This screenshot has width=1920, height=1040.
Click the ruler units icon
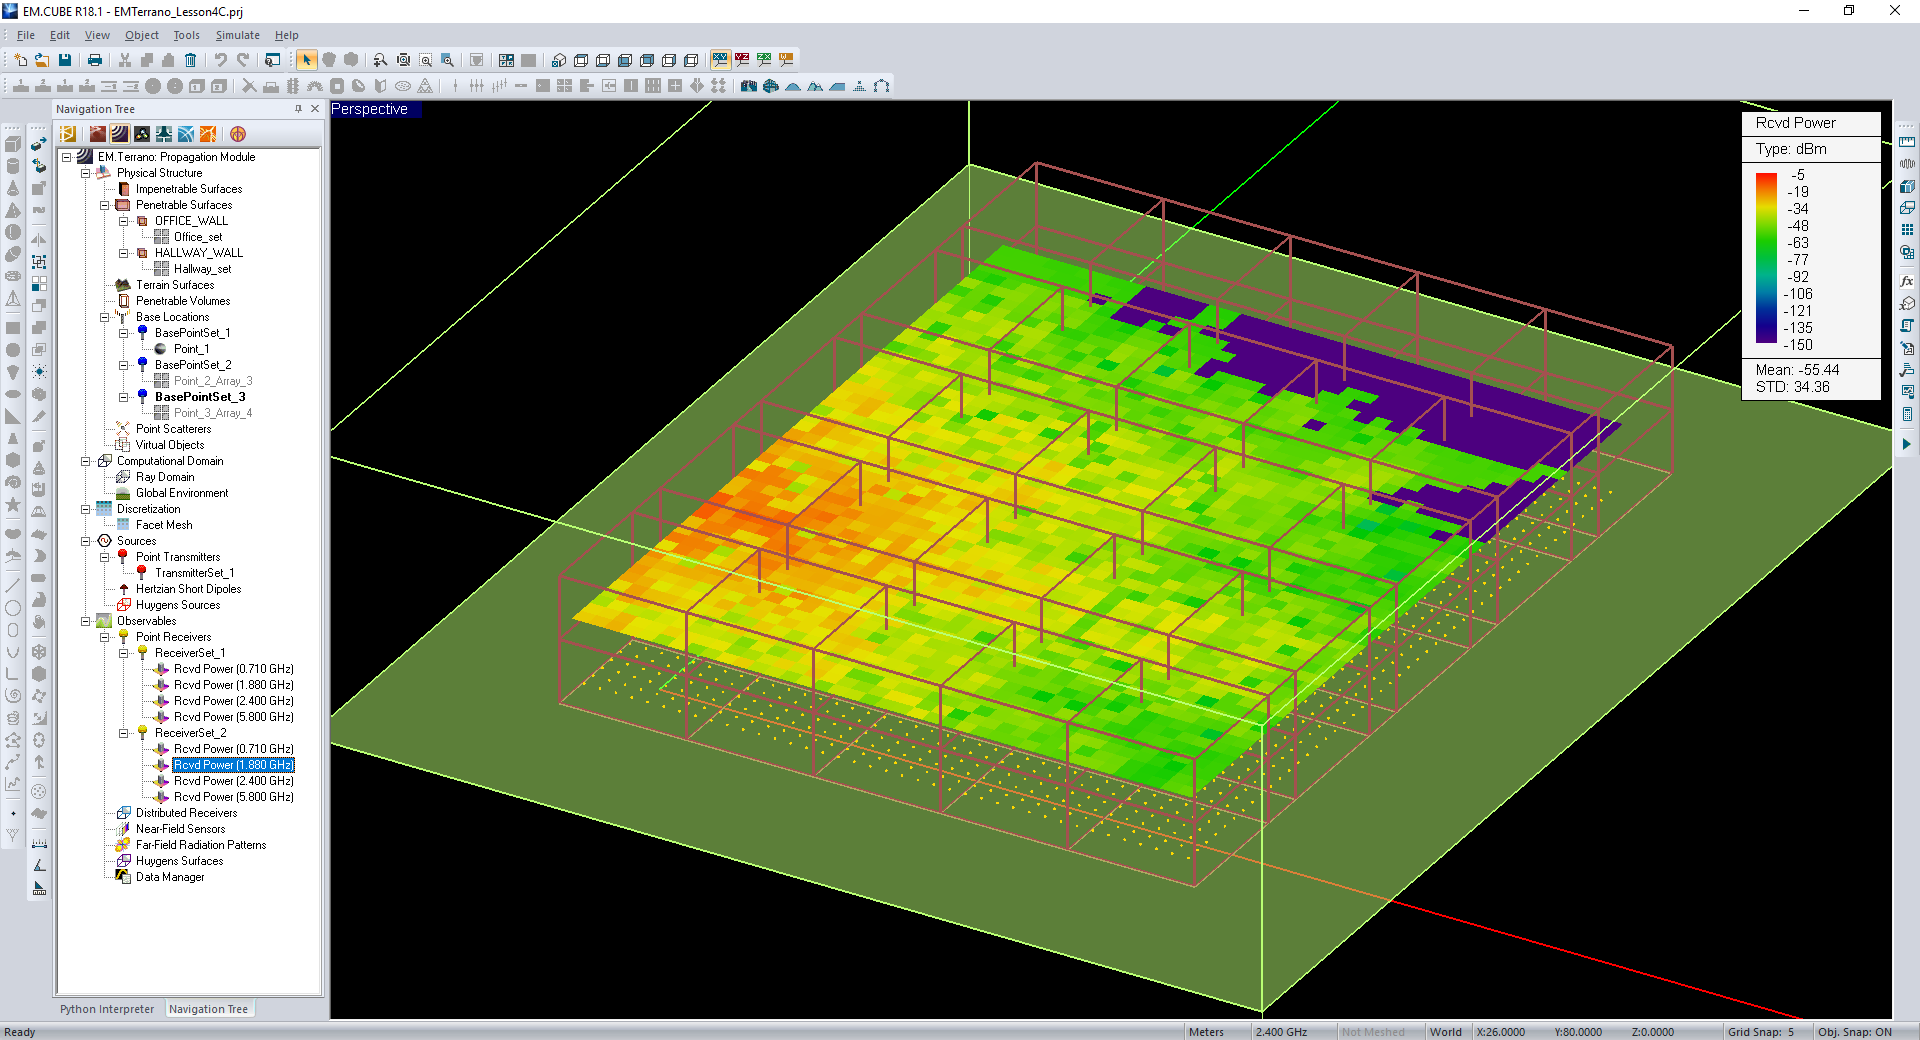click(x=1907, y=142)
